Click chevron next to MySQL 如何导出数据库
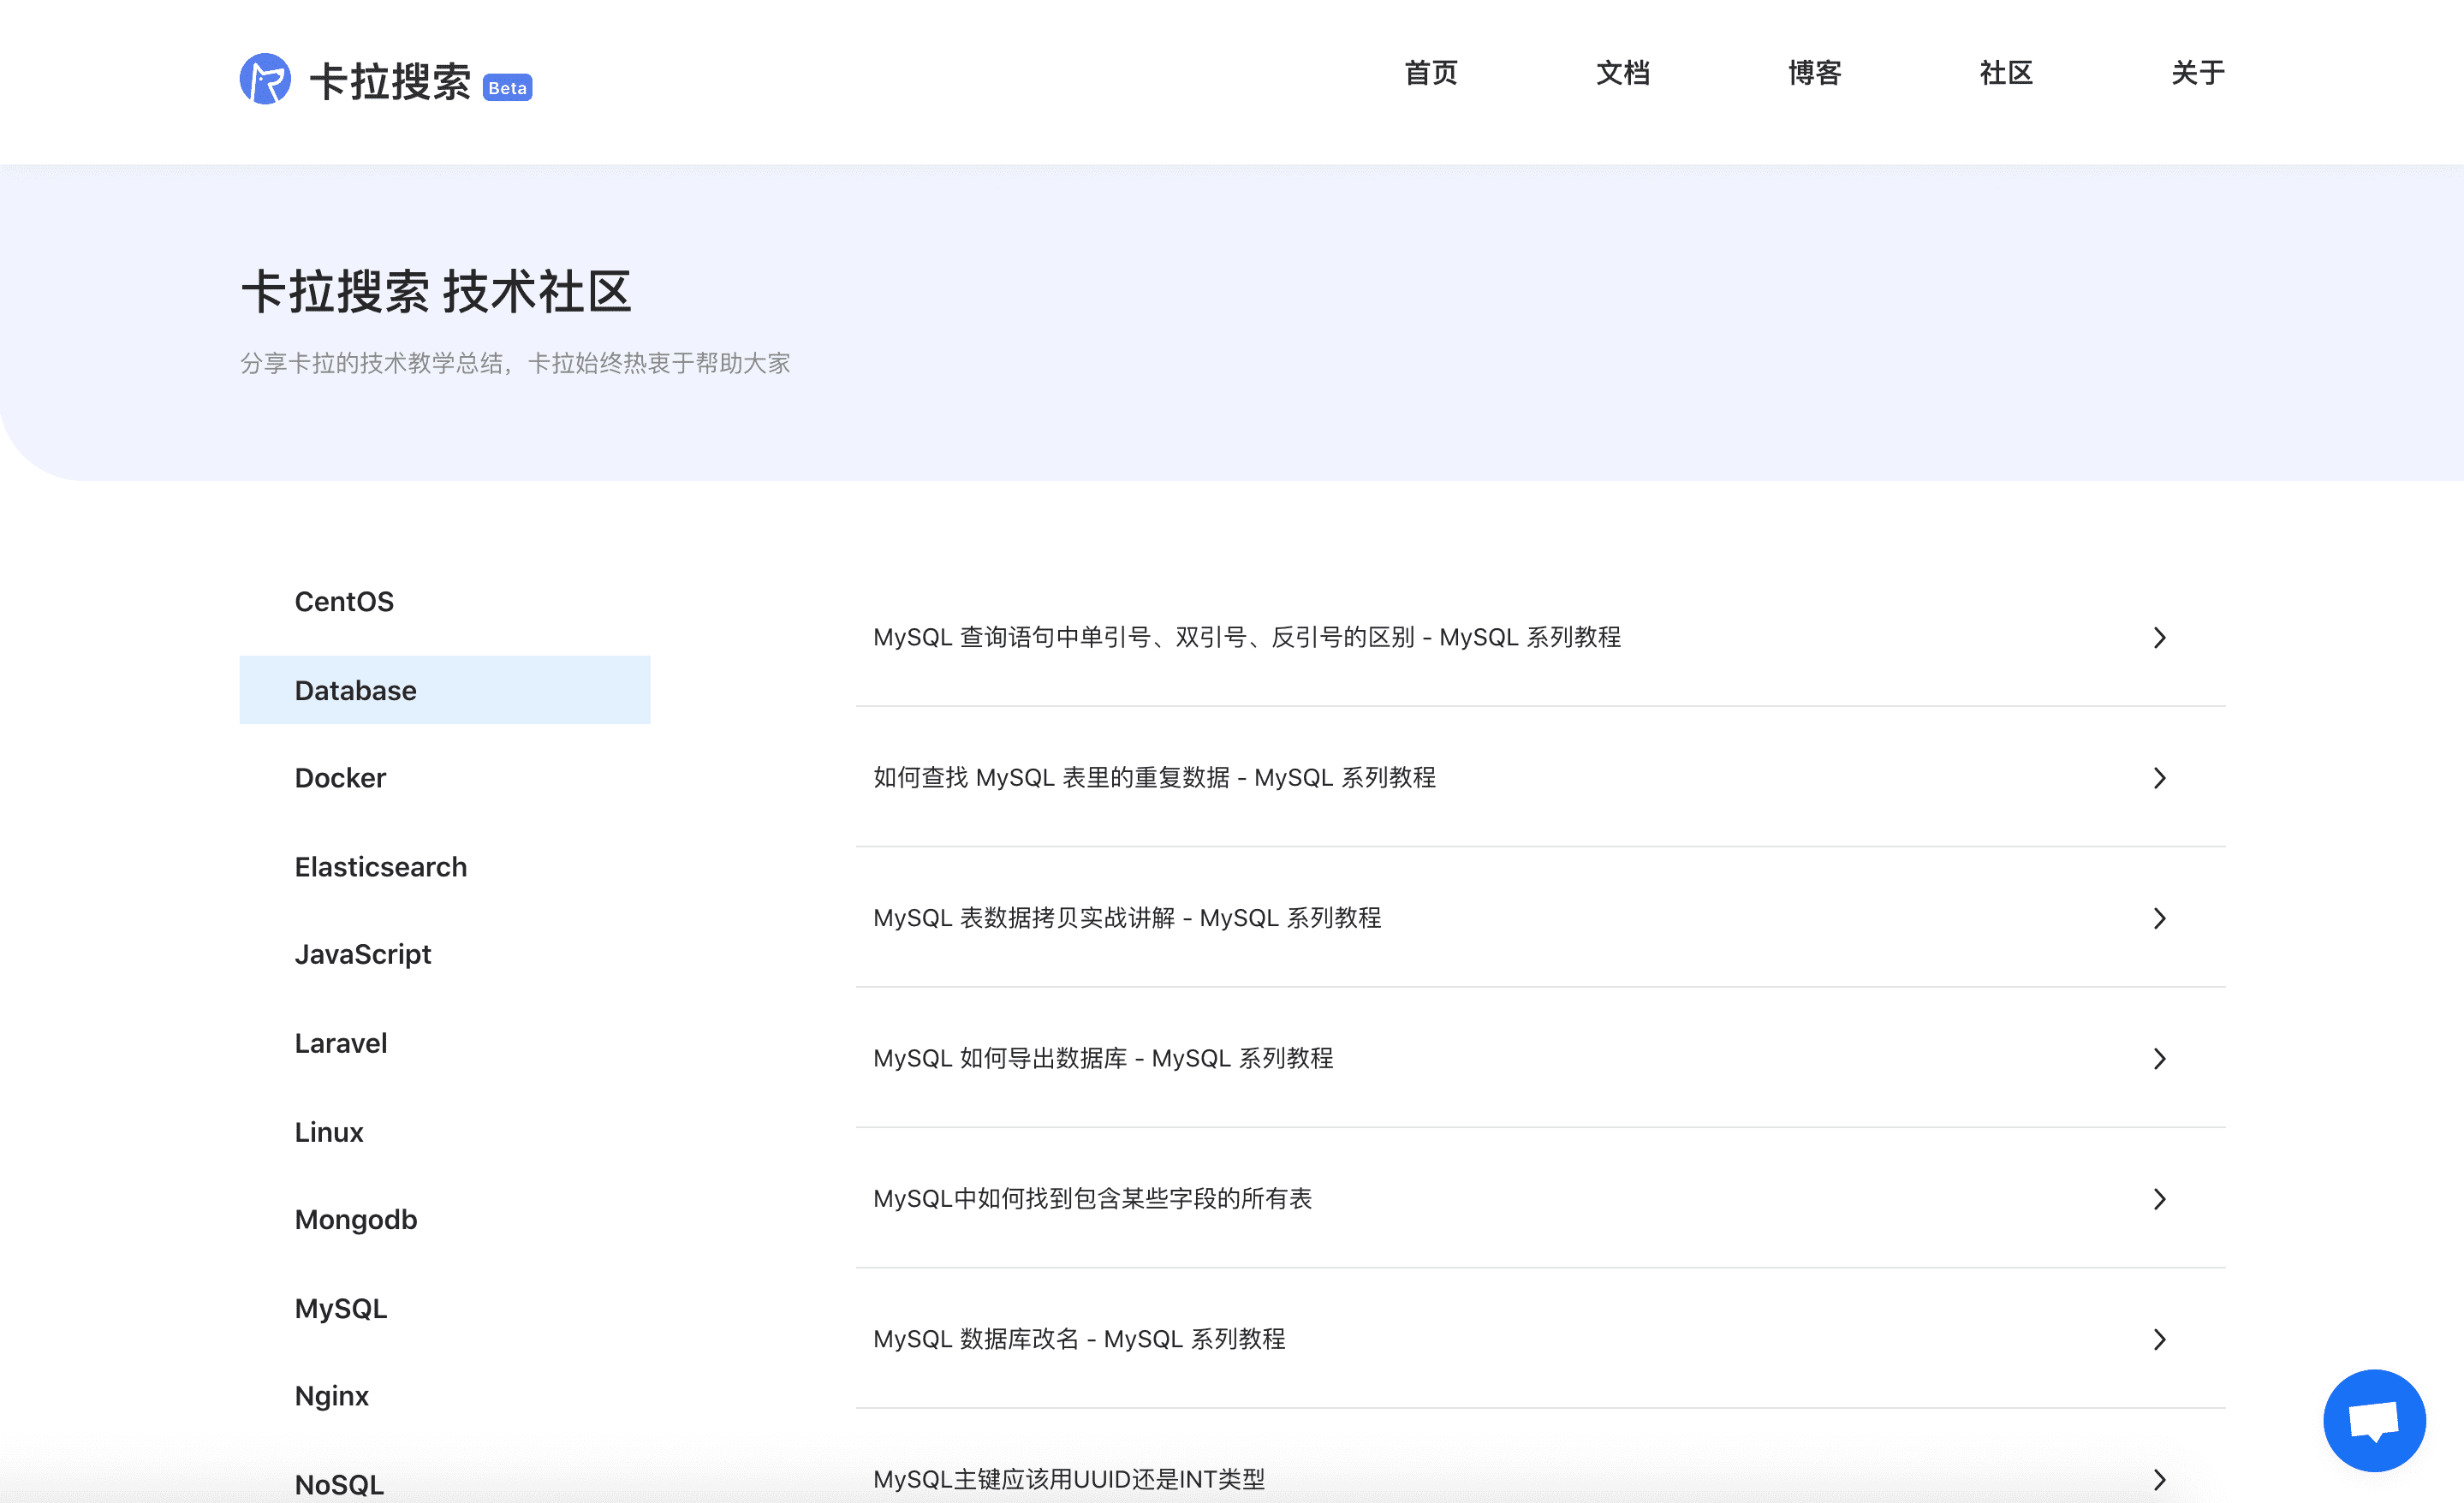The height and width of the screenshot is (1503, 2464). click(x=2159, y=1059)
